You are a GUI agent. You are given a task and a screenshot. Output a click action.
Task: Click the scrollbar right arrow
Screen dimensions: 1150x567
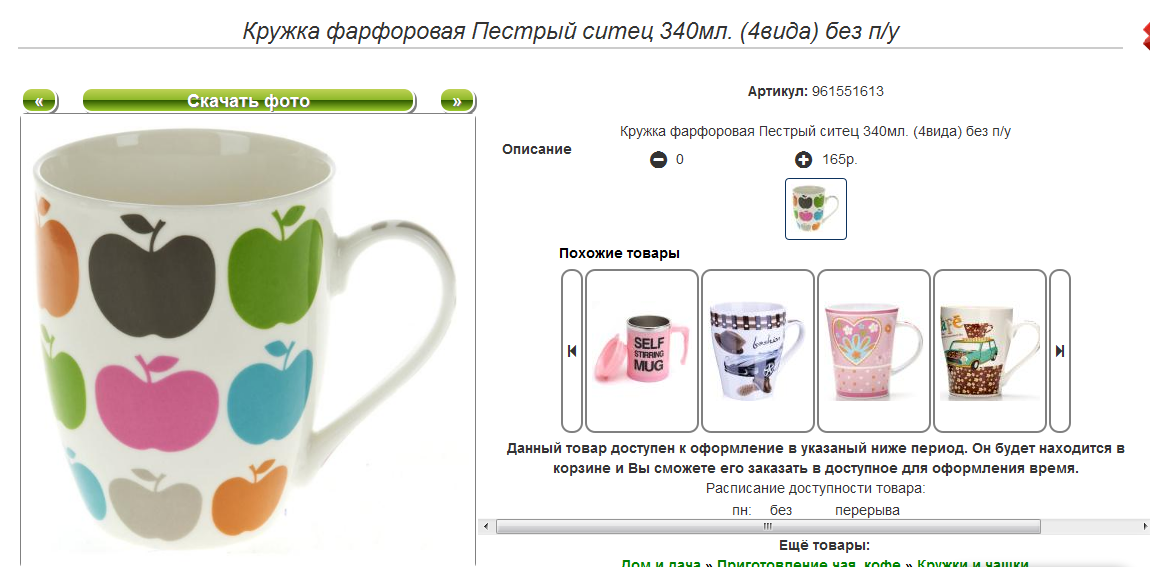pos(1144,526)
